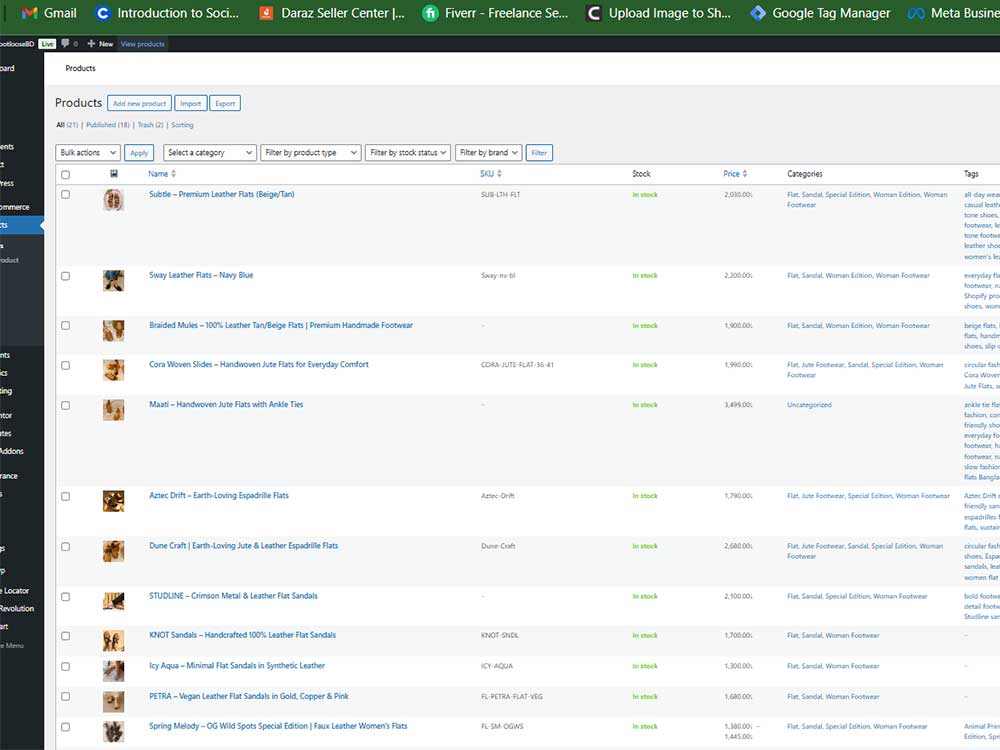
Task: Show Trash (2) products
Action: tap(151, 125)
